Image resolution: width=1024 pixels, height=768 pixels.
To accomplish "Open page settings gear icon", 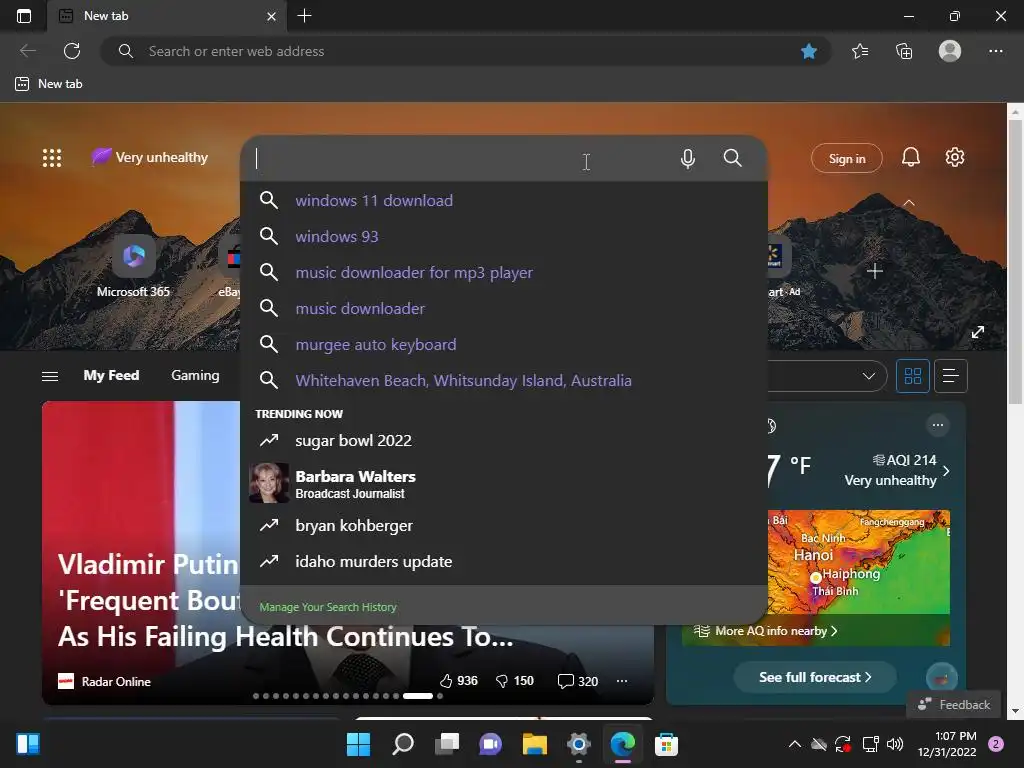I will click(954, 157).
